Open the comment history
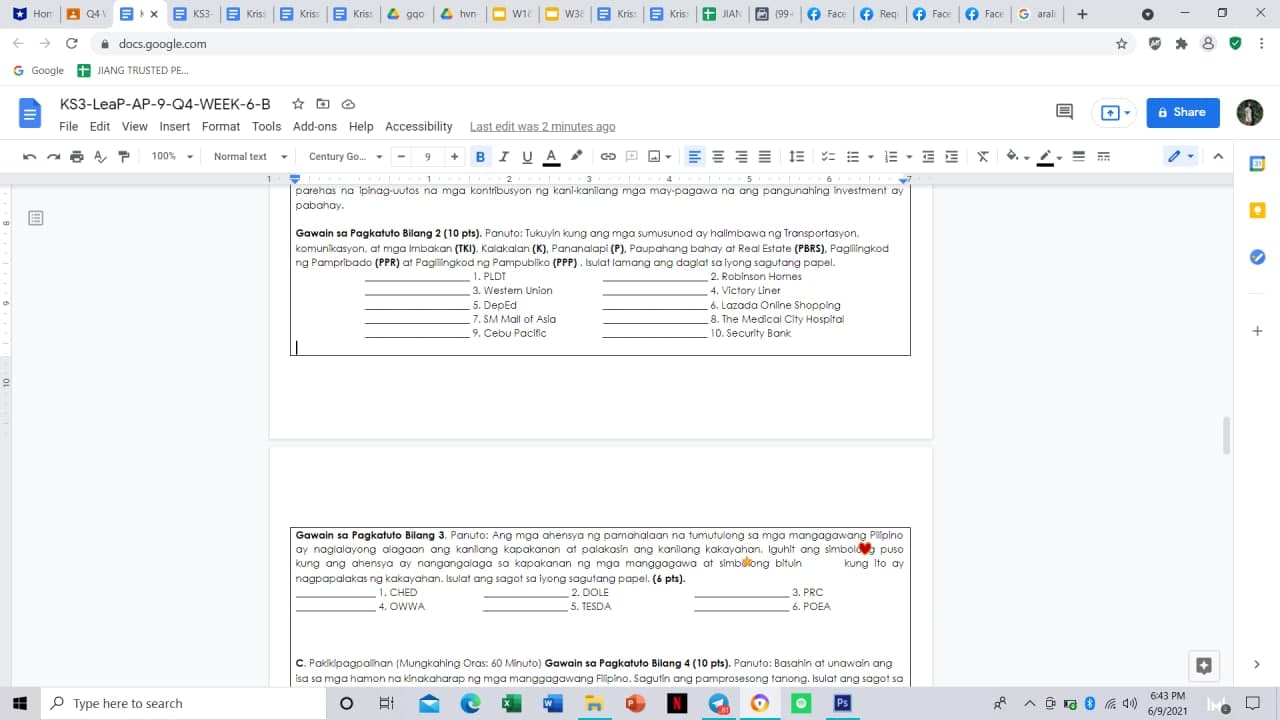The image size is (1280, 720). coord(1064,112)
